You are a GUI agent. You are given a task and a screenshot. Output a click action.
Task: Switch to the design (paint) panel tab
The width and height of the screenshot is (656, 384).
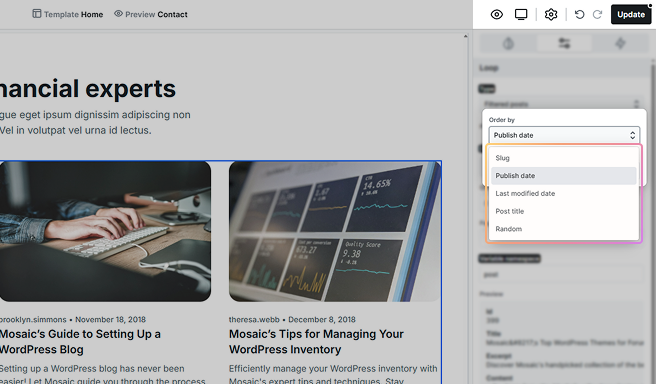point(508,44)
